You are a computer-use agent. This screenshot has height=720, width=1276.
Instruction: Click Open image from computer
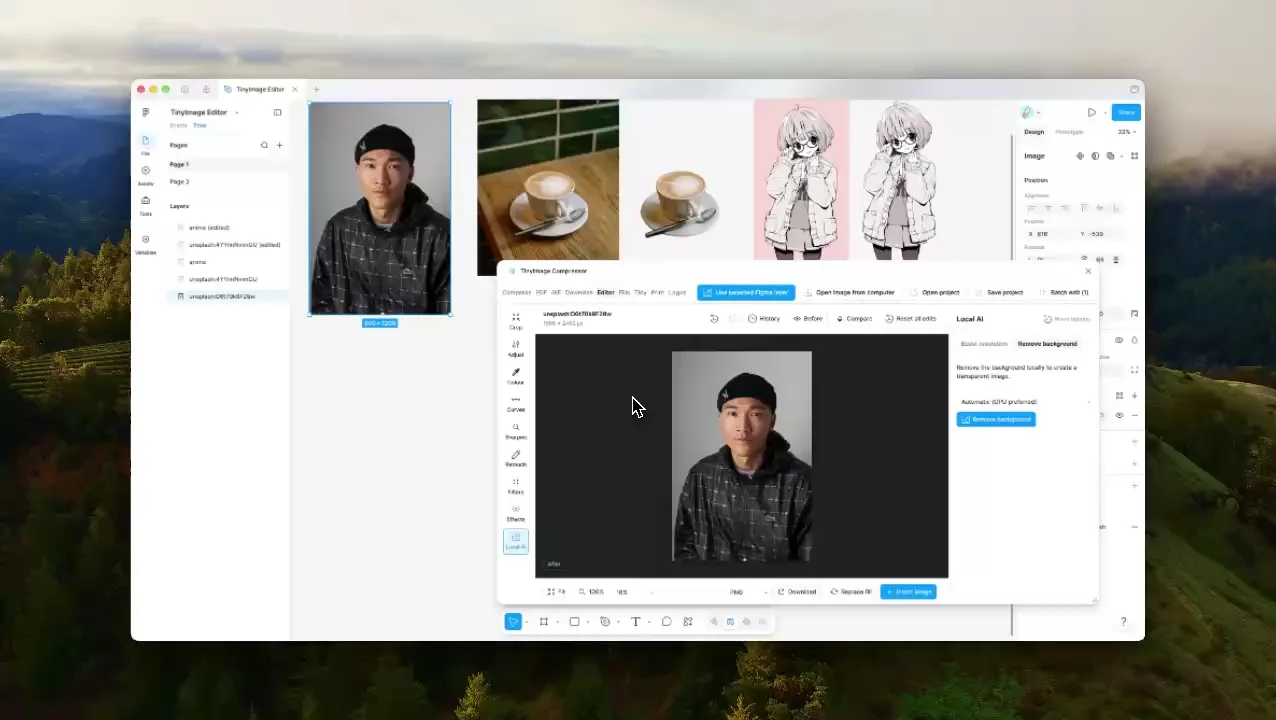[x=850, y=293]
